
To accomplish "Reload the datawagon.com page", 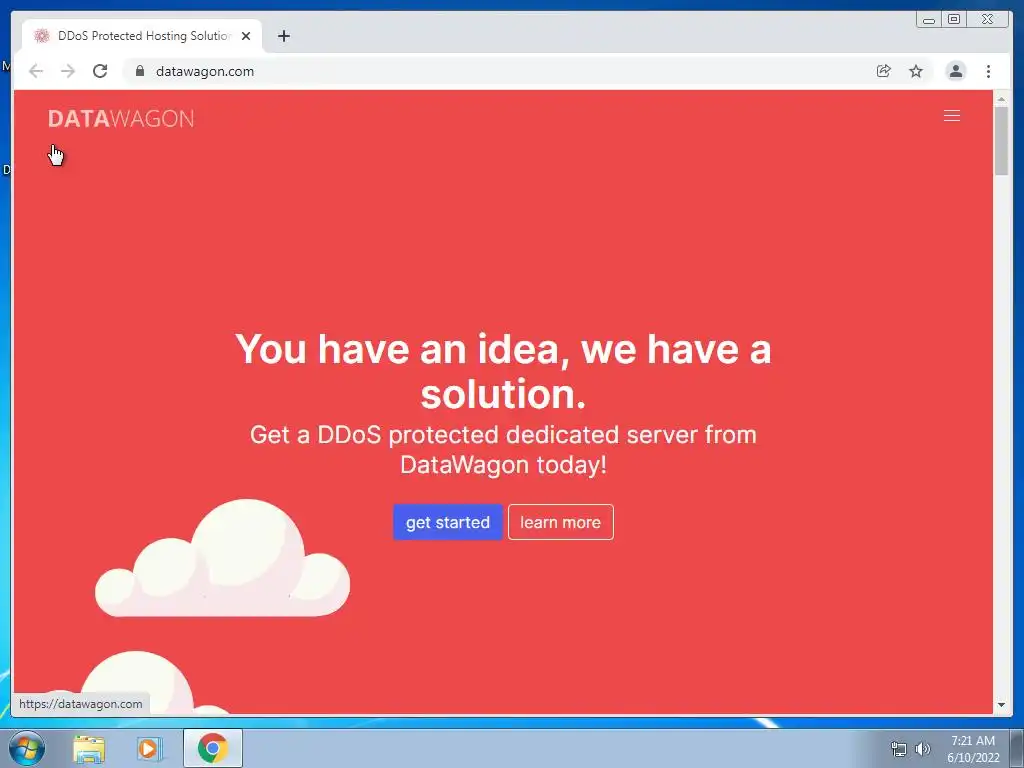I will point(100,71).
